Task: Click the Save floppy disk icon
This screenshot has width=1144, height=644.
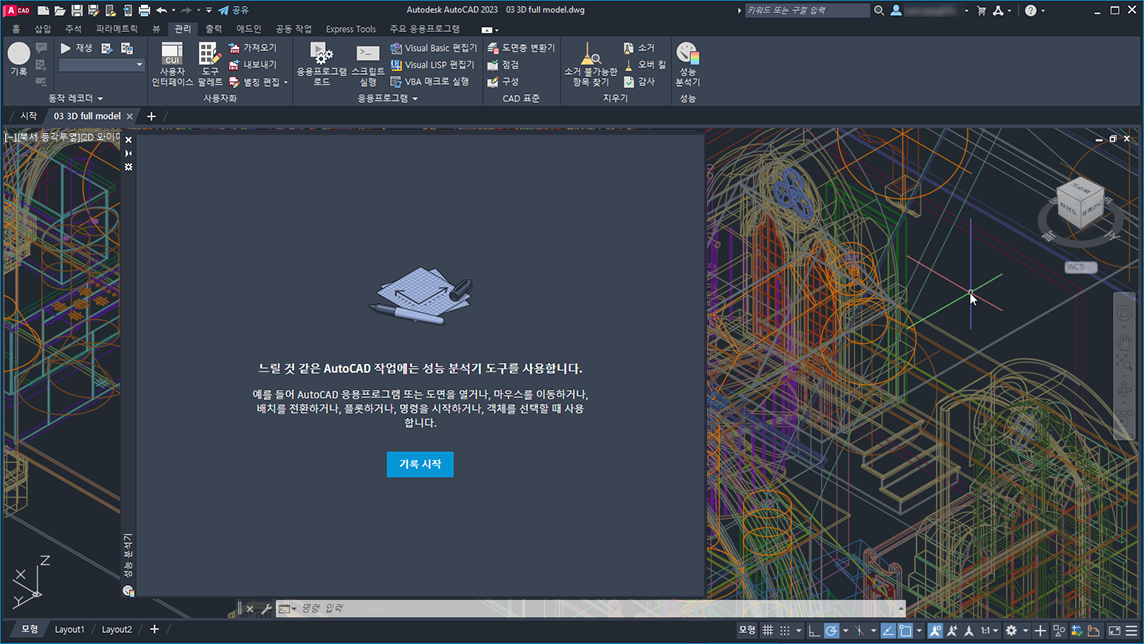Action: point(77,10)
